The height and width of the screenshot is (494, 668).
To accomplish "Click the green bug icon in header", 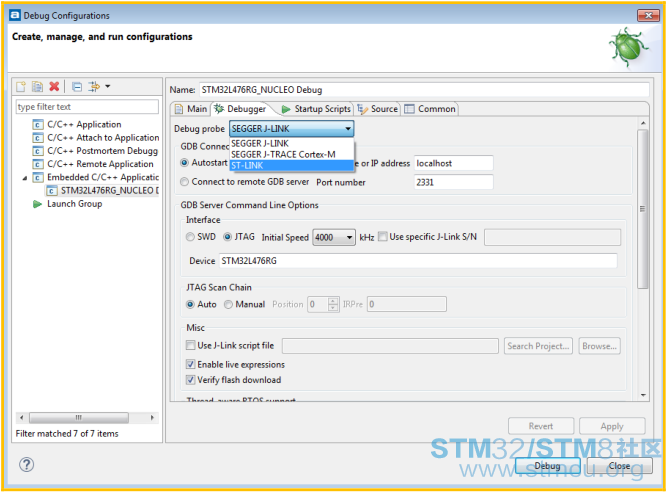I will [x=628, y=47].
